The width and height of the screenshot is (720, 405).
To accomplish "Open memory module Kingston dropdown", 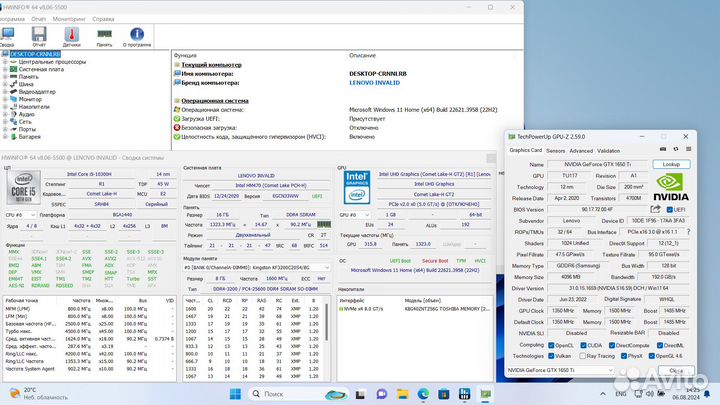I will pos(257,267).
